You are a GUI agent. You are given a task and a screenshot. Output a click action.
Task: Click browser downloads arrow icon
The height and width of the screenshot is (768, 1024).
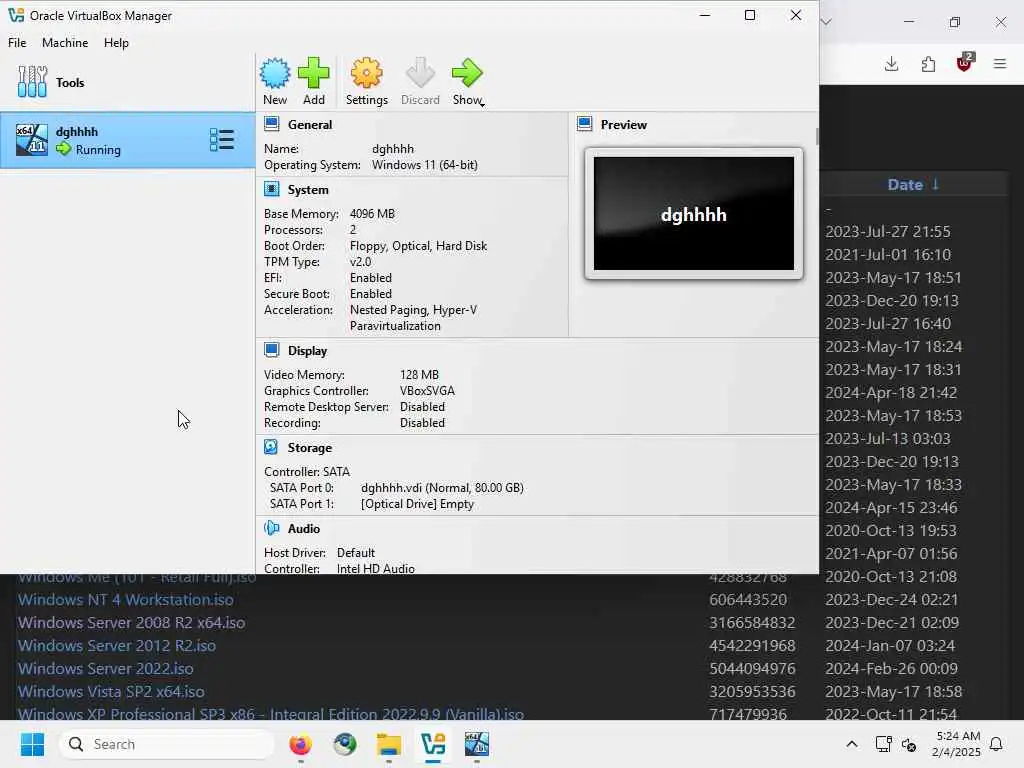(891, 63)
